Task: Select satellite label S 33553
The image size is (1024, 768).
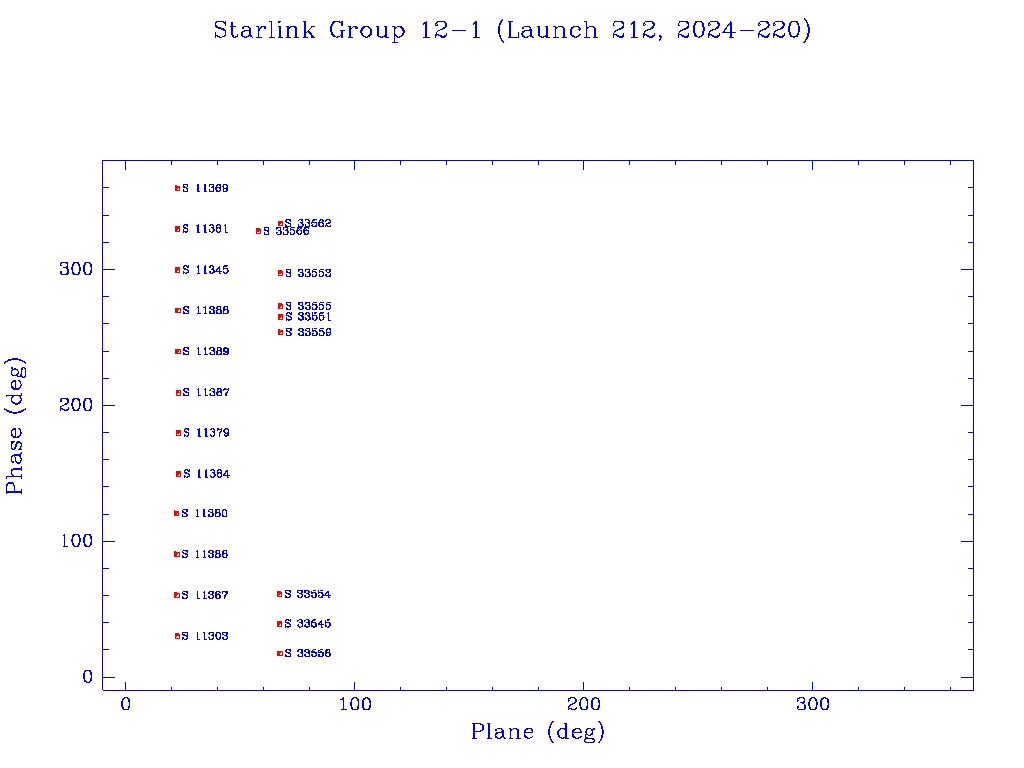Action: 308,273
